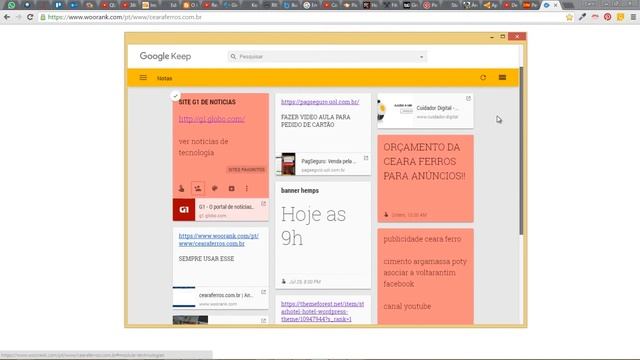Image resolution: width=640 pixels, height=360 pixels.
Task: Click 'cimento argamassa poty' note line
Action: click(x=425, y=261)
